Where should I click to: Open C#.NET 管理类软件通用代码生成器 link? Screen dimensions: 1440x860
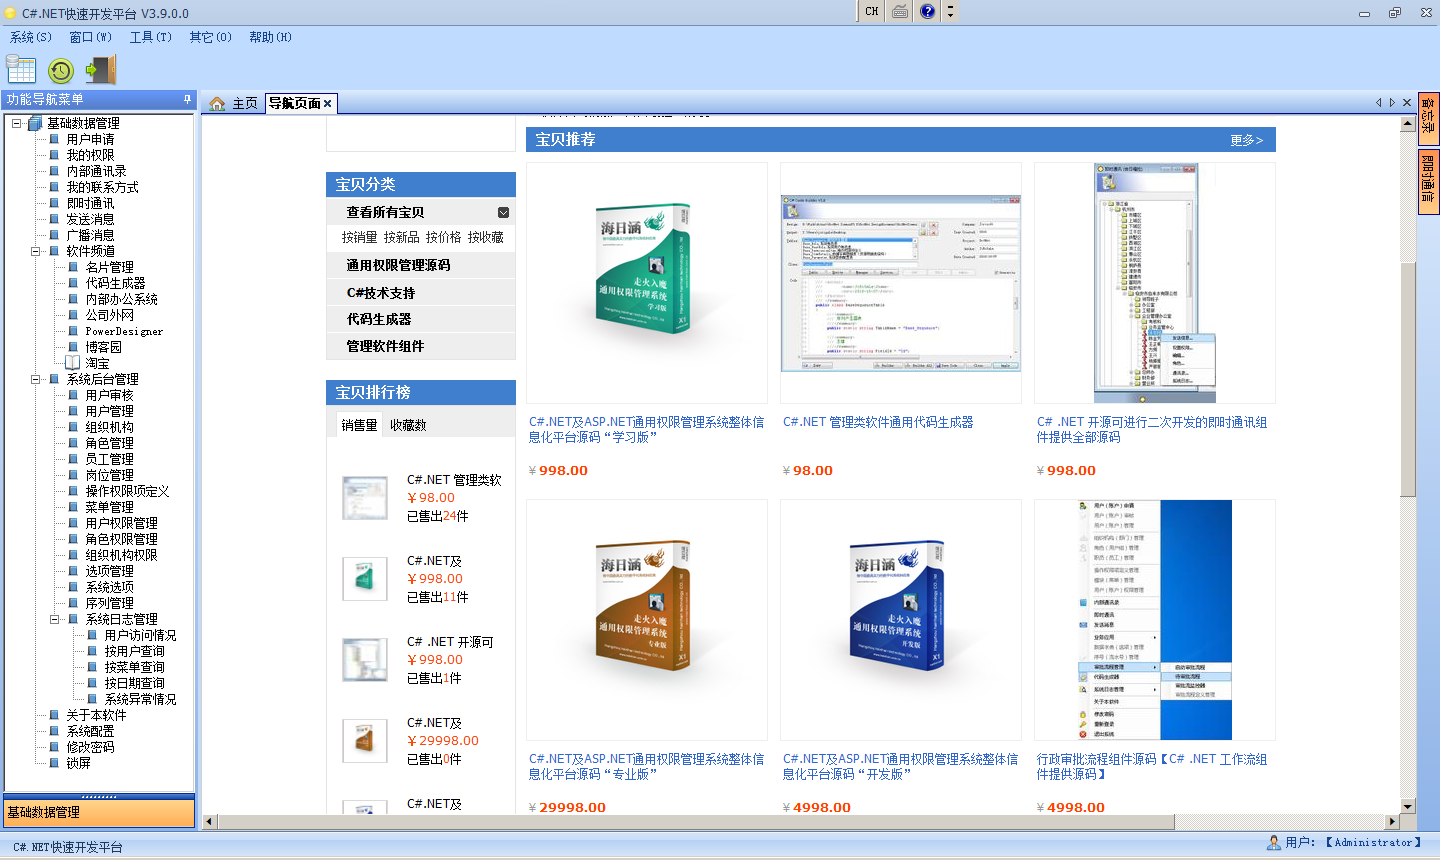[x=878, y=422]
